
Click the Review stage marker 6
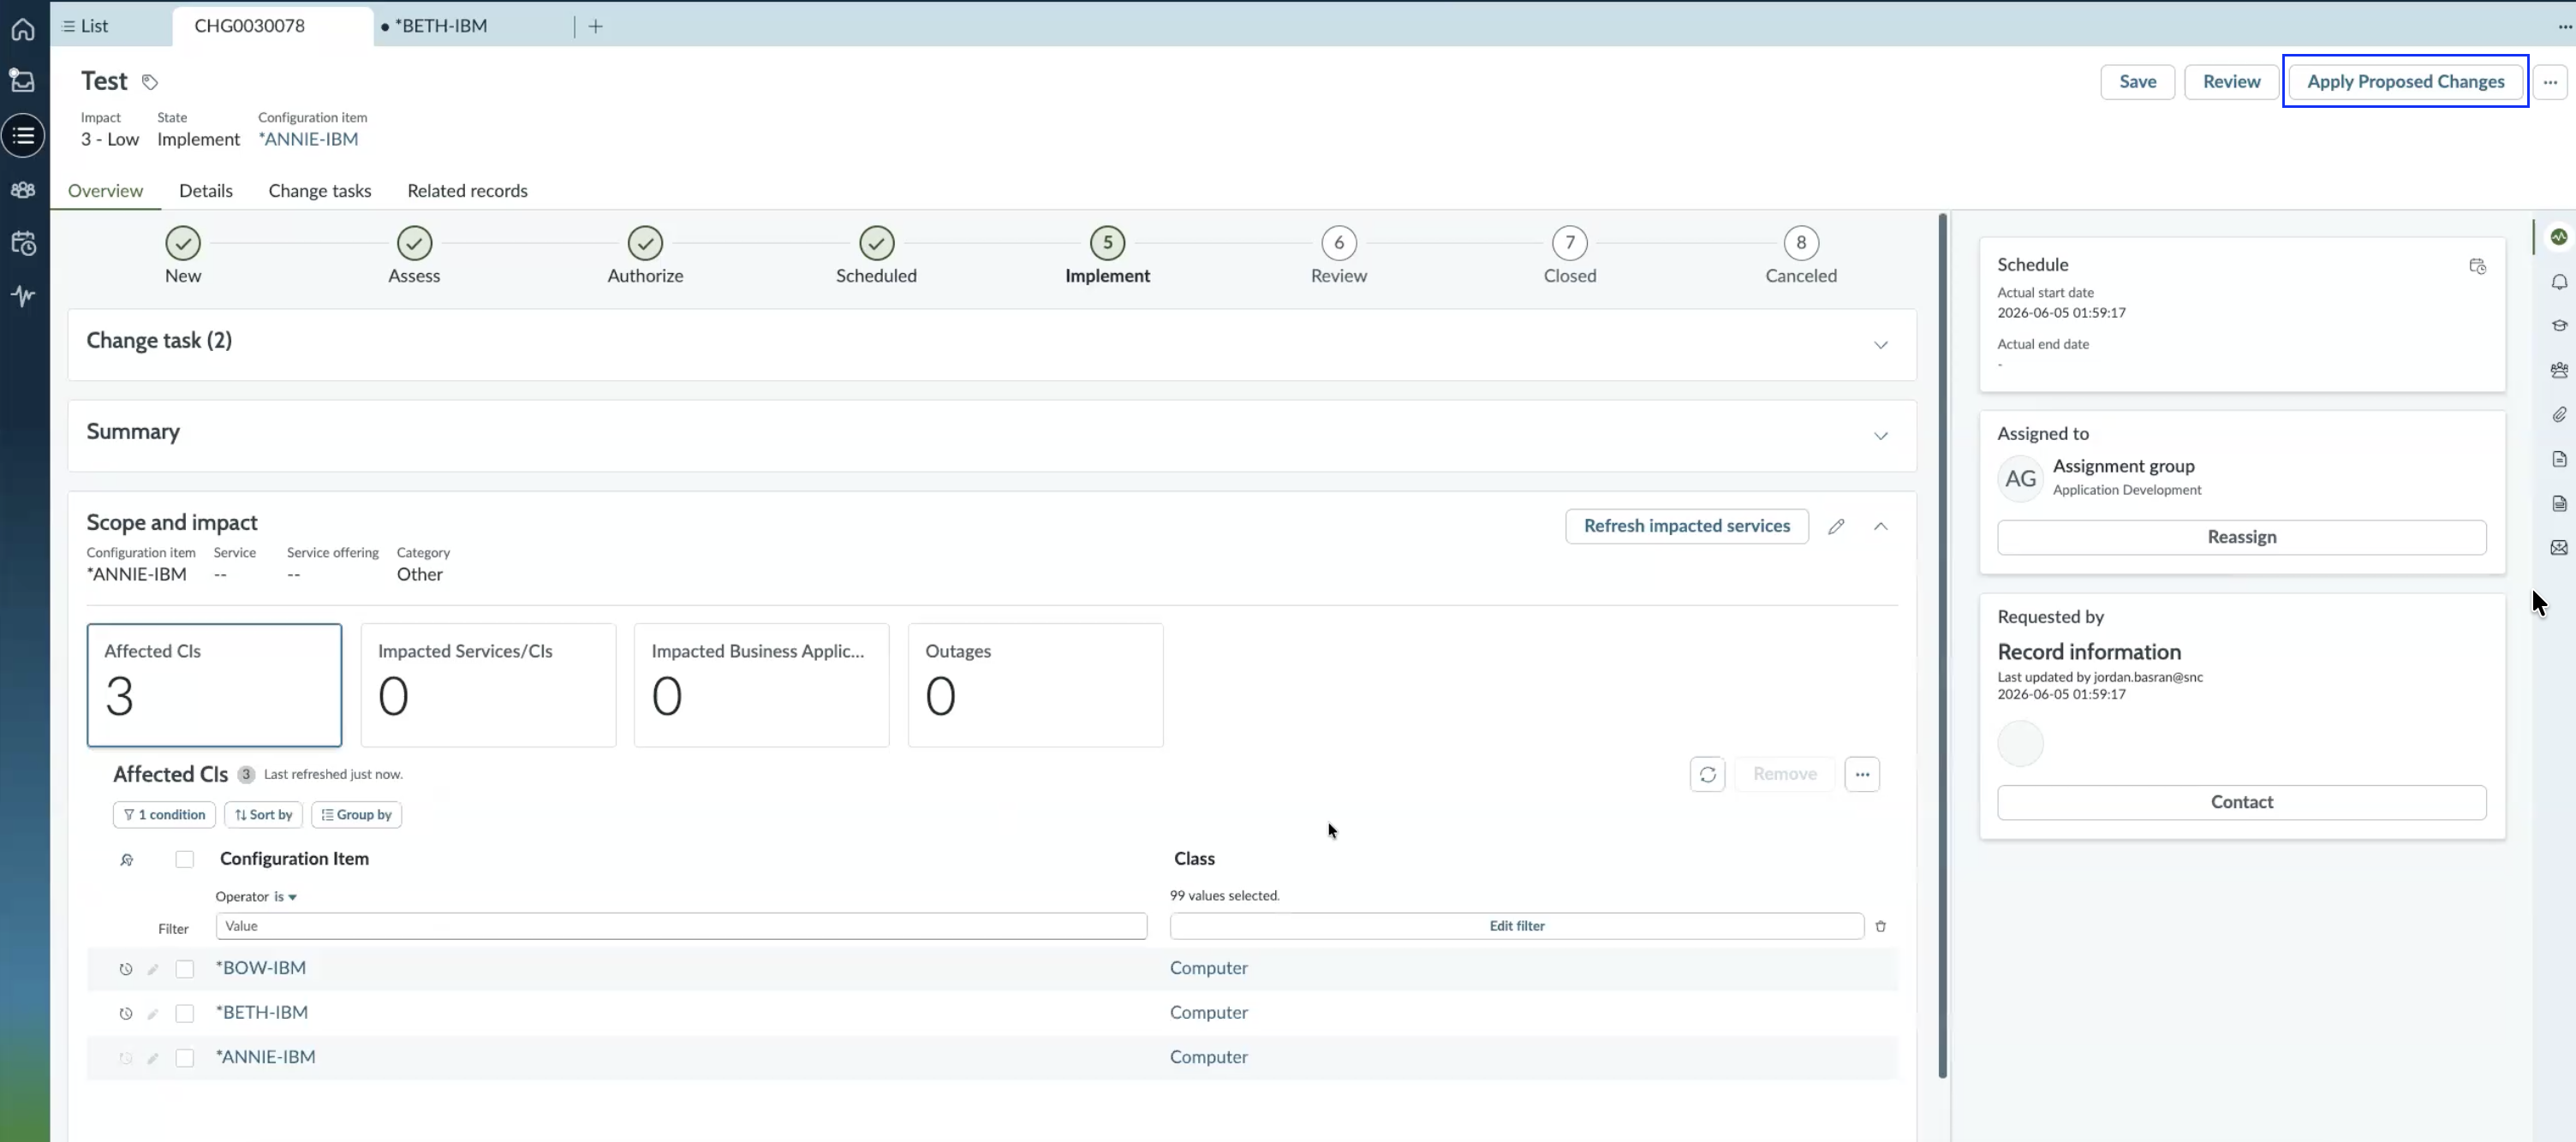[1338, 243]
